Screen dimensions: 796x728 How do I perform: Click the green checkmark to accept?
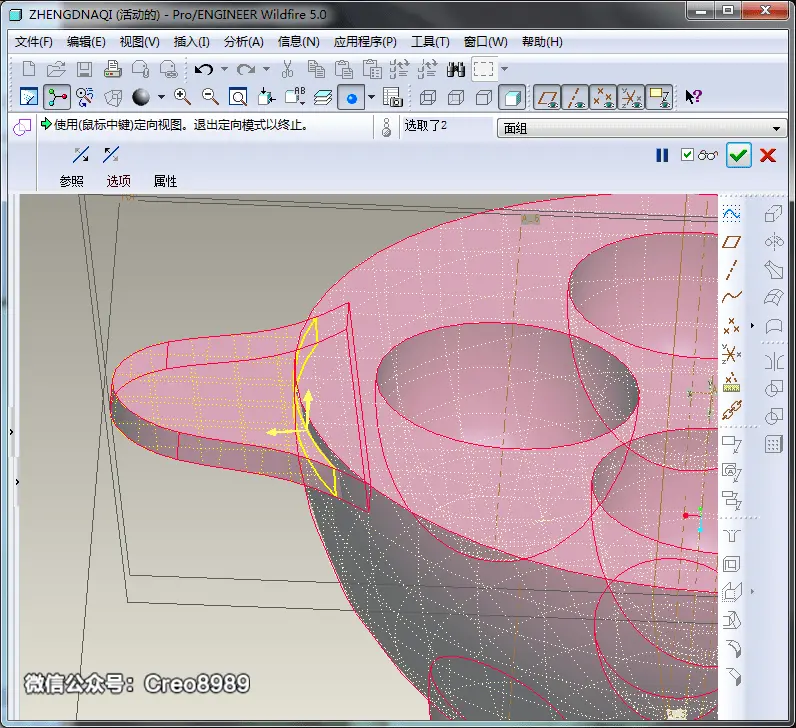tap(738, 155)
